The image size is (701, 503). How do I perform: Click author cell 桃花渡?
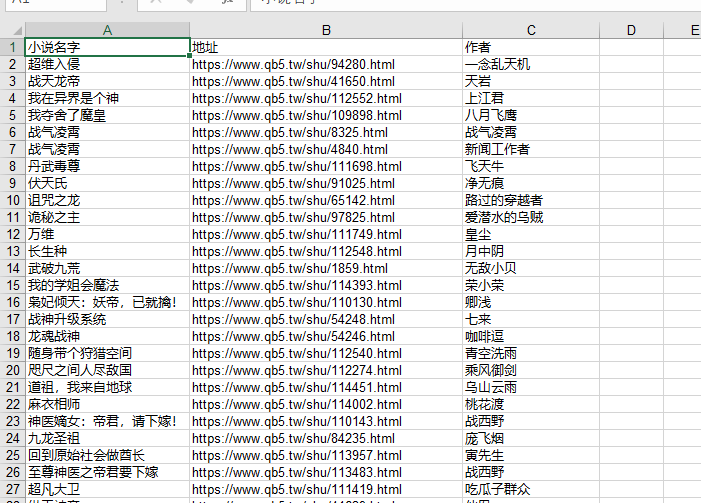coord(531,404)
